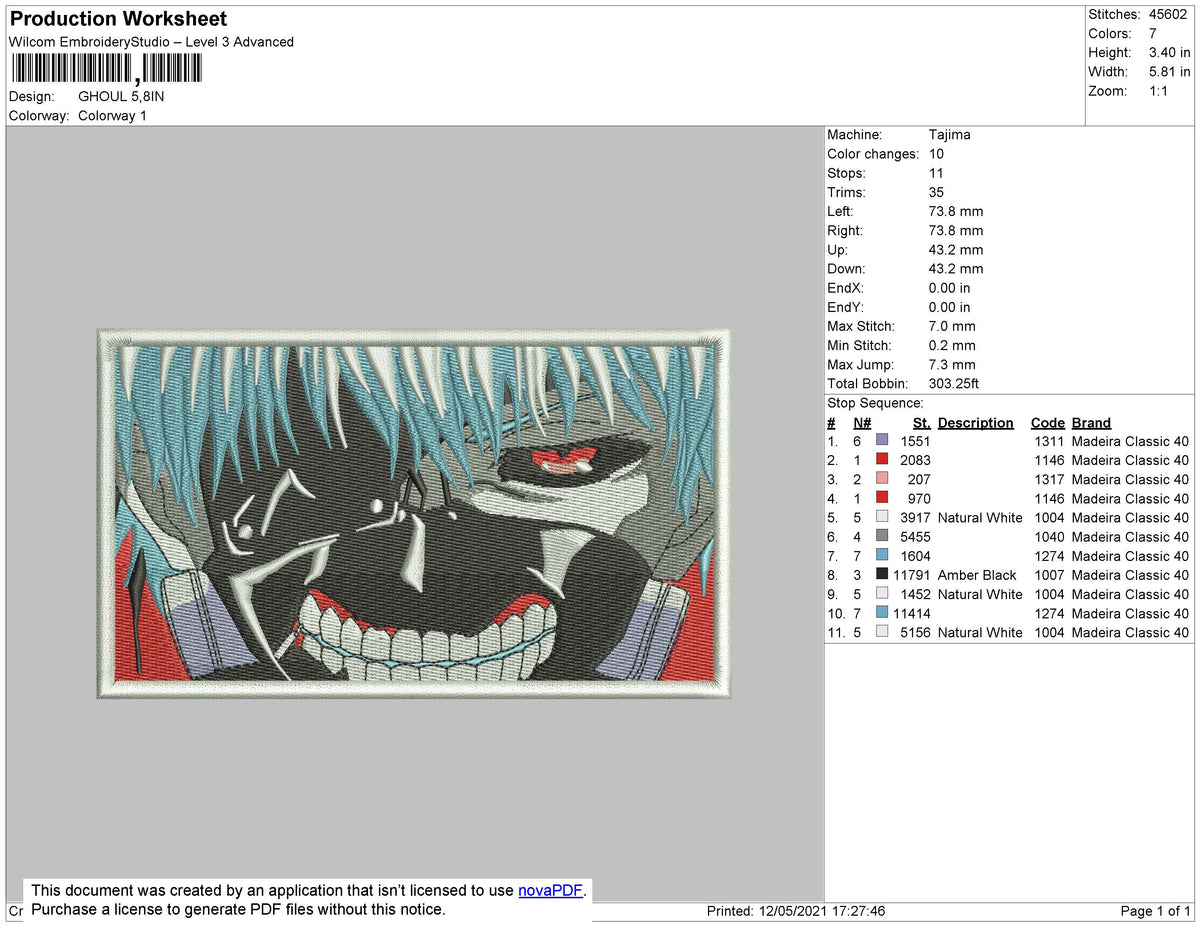Screen dimensions: 1200x927
Task: Open the novaPDF hyperlink
Action: 550,891
